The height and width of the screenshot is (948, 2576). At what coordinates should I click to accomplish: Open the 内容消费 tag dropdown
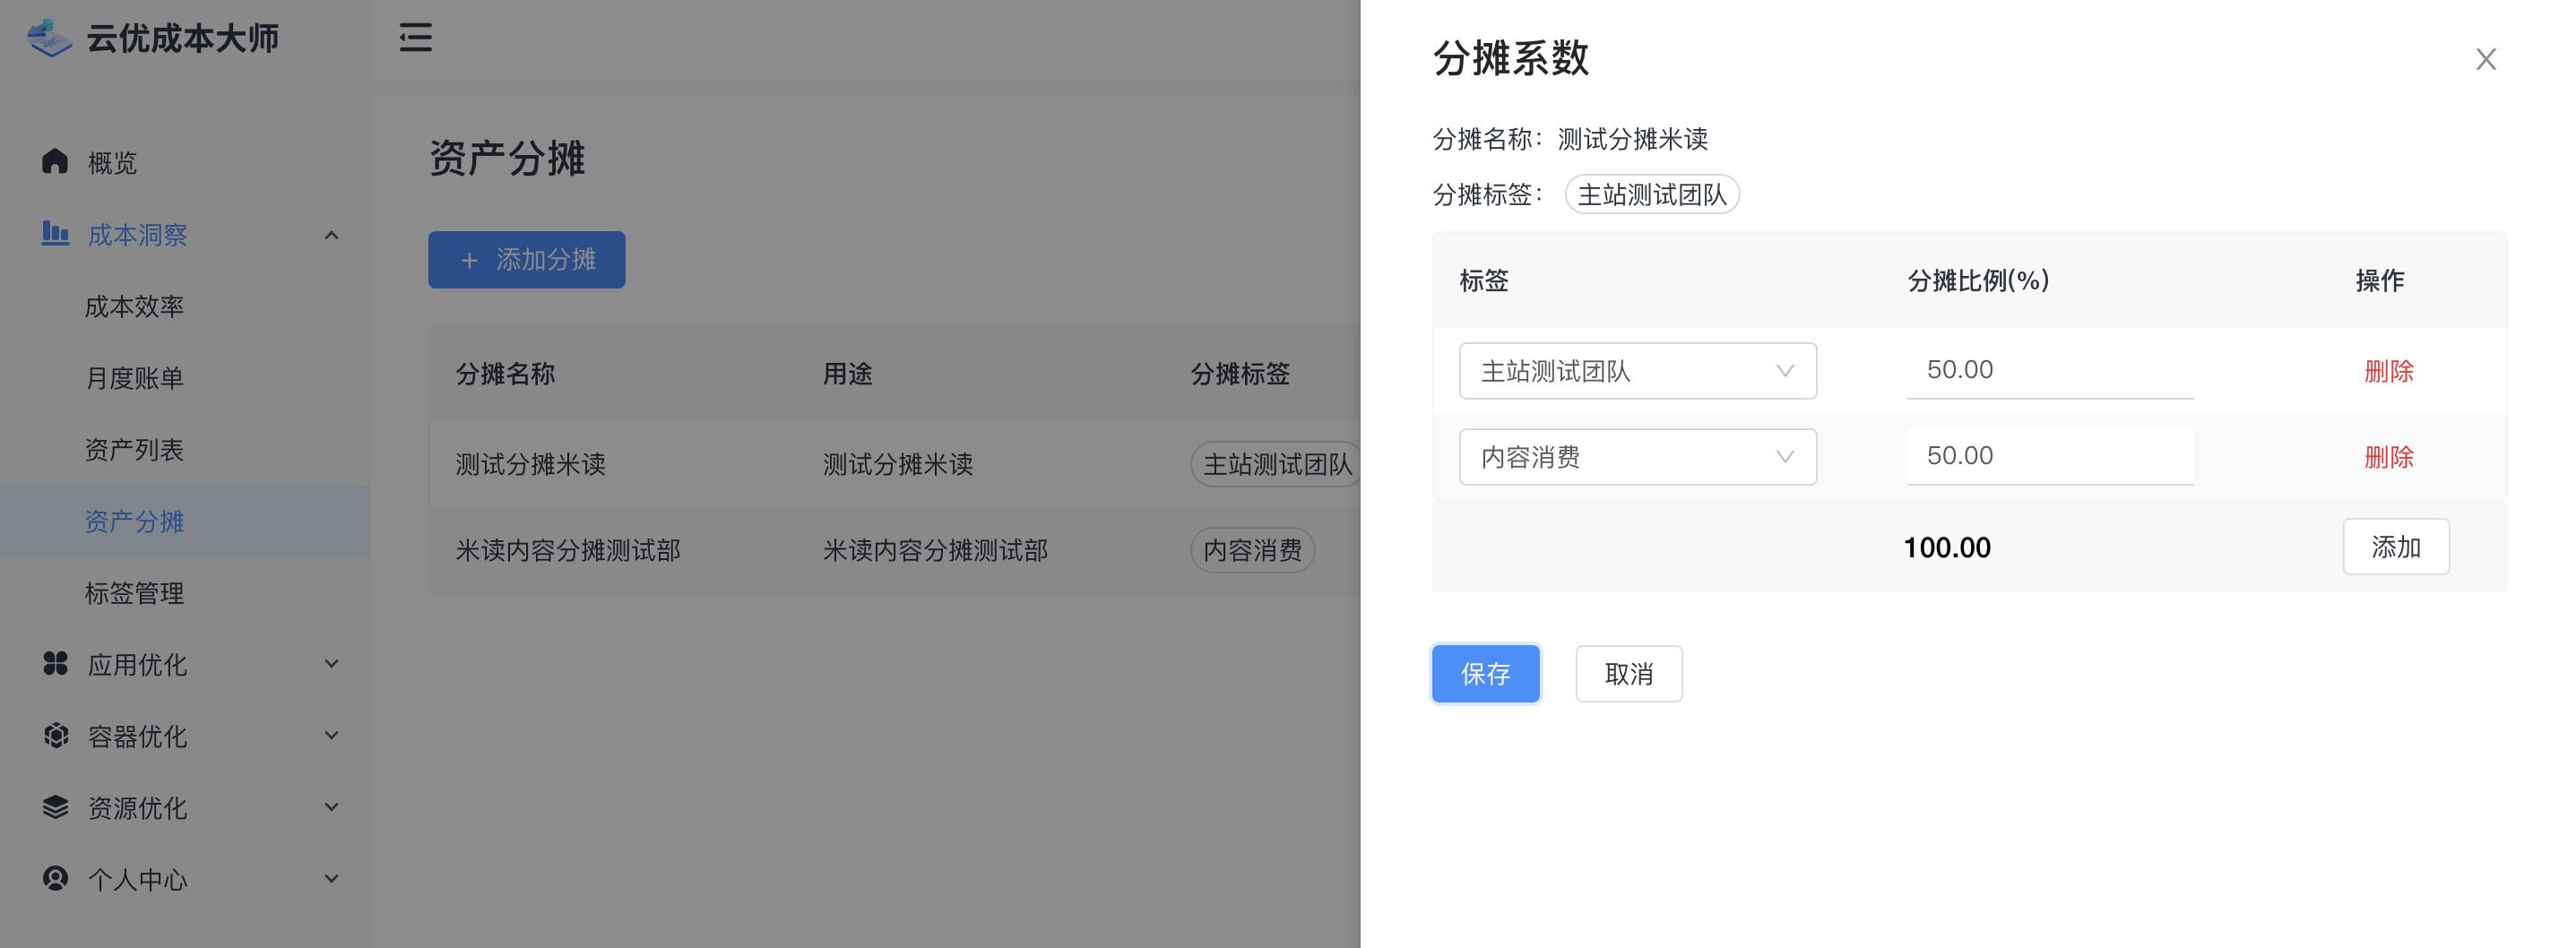1638,457
